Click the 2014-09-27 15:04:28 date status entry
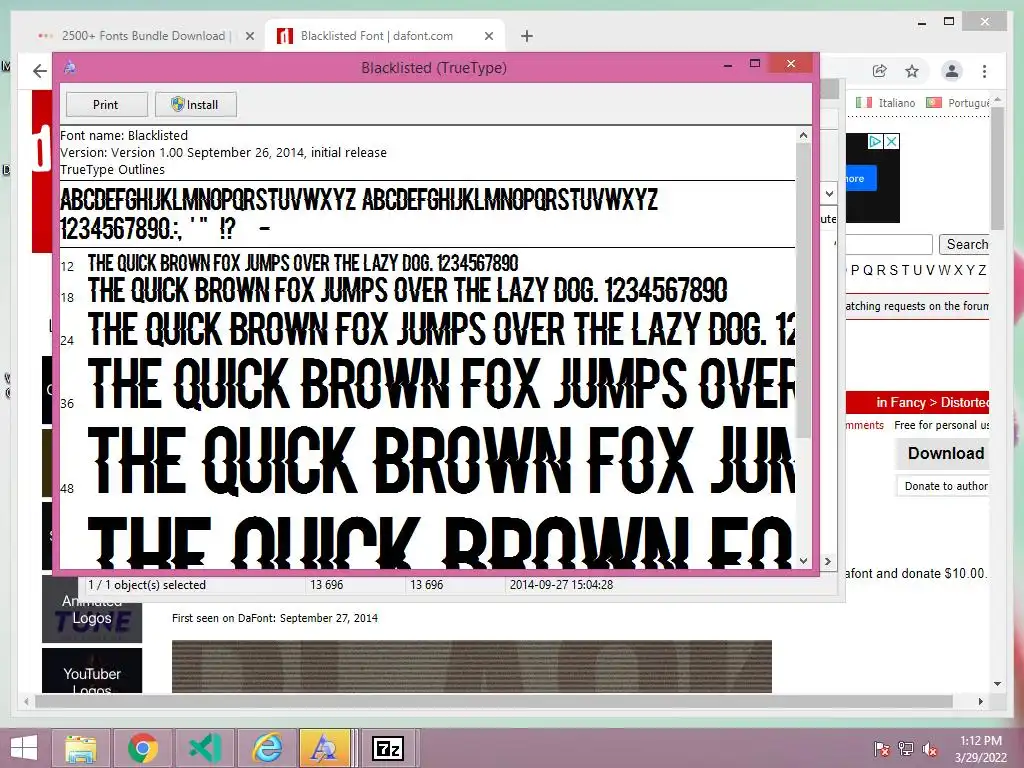 [562, 585]
